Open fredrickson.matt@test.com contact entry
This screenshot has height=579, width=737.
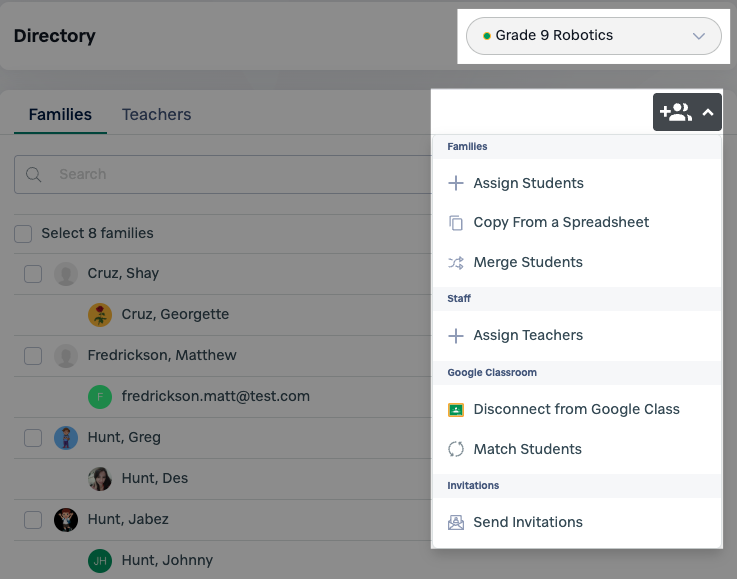click(215, 396)
